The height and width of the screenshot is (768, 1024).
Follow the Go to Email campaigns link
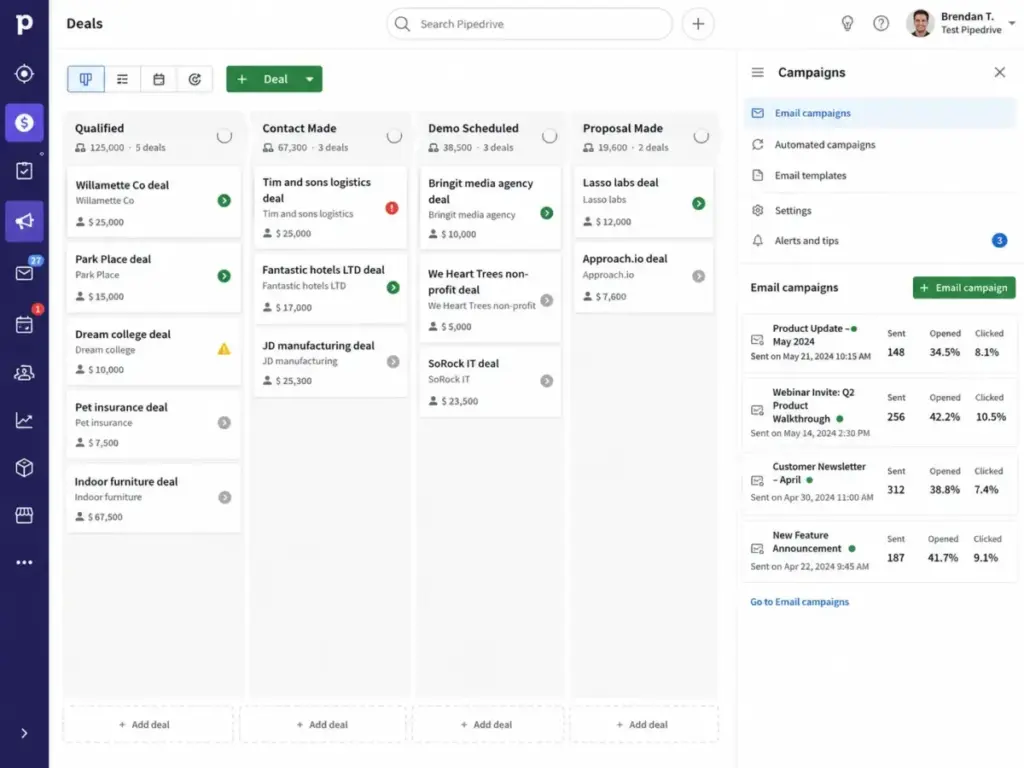tap(799, 602)
